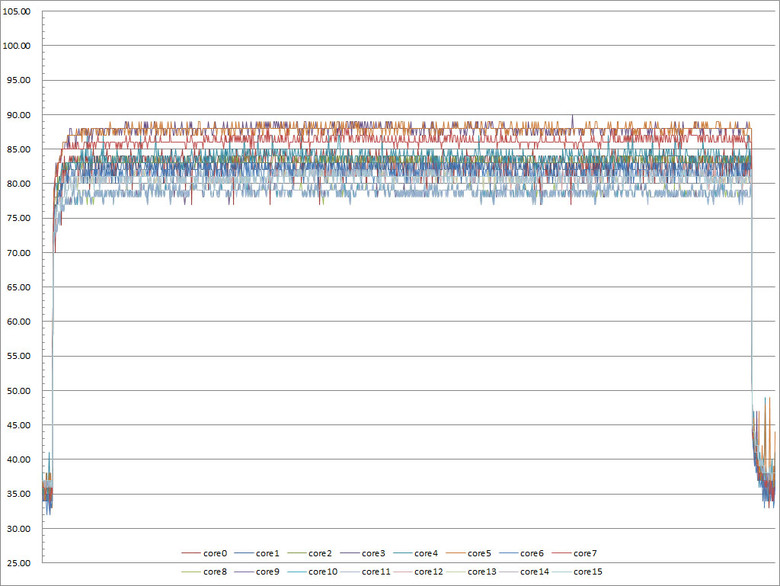Select the core12 legend entry
Screen dimensions: 780x586
[x=418, y=572]
